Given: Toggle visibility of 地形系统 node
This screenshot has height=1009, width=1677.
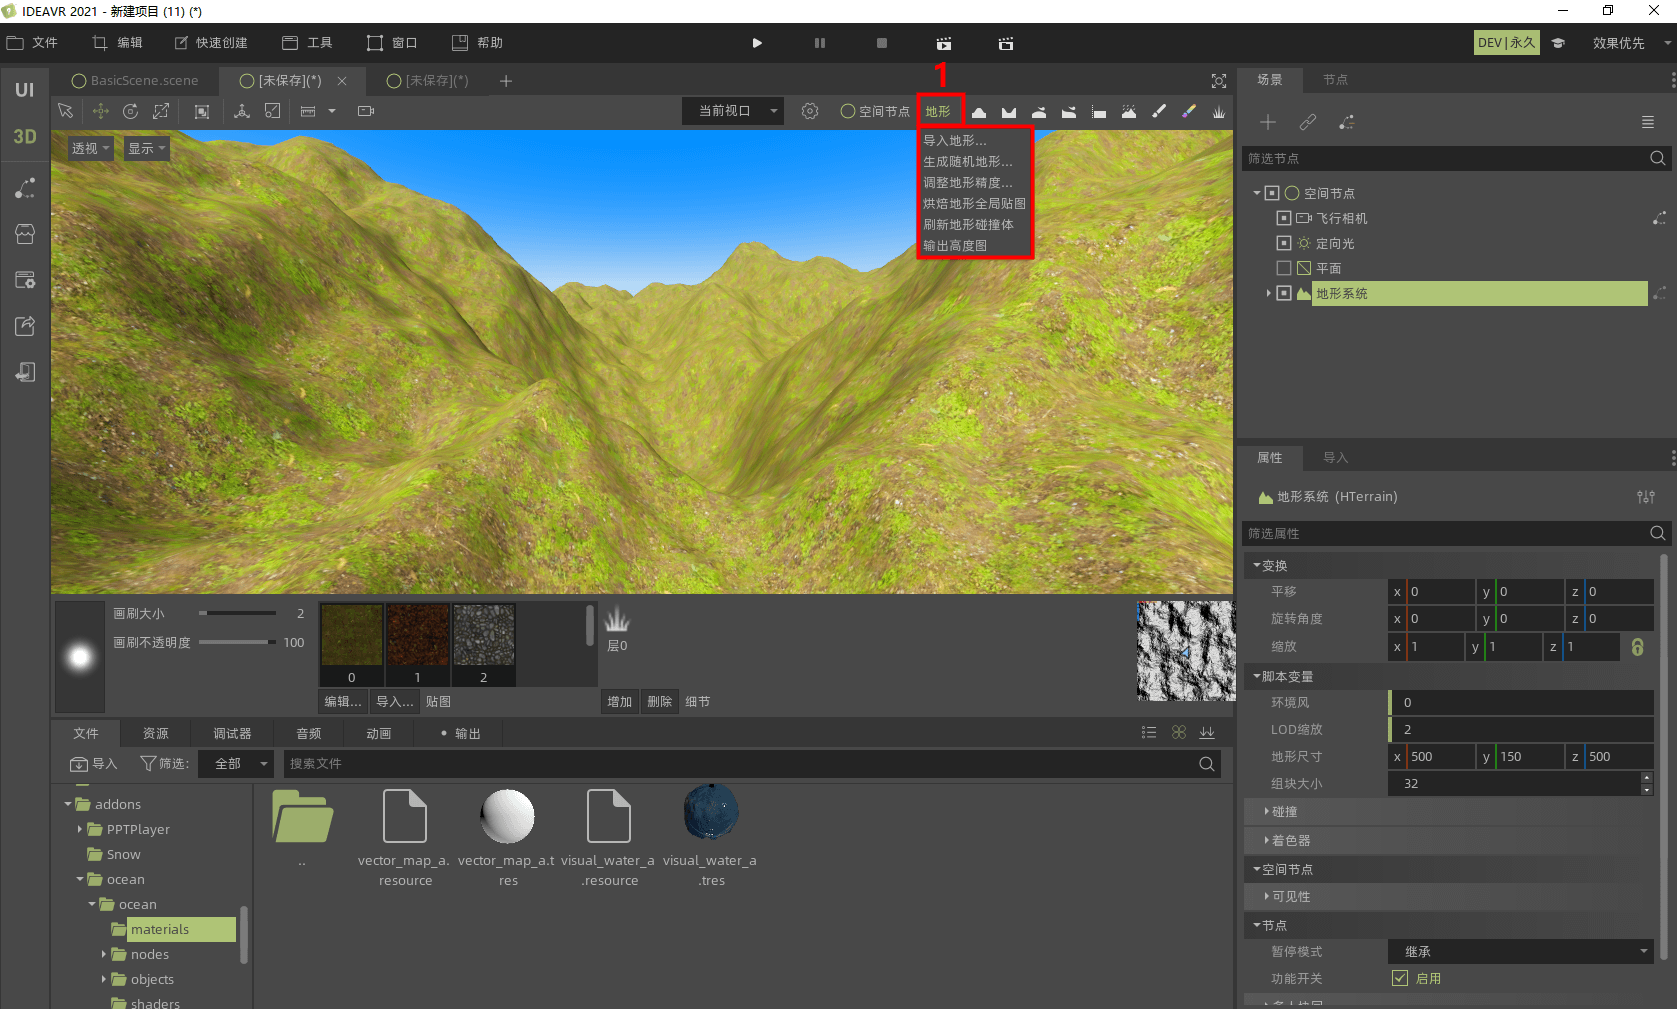Looking at the screenshot, I should (x=1284, y=293).
